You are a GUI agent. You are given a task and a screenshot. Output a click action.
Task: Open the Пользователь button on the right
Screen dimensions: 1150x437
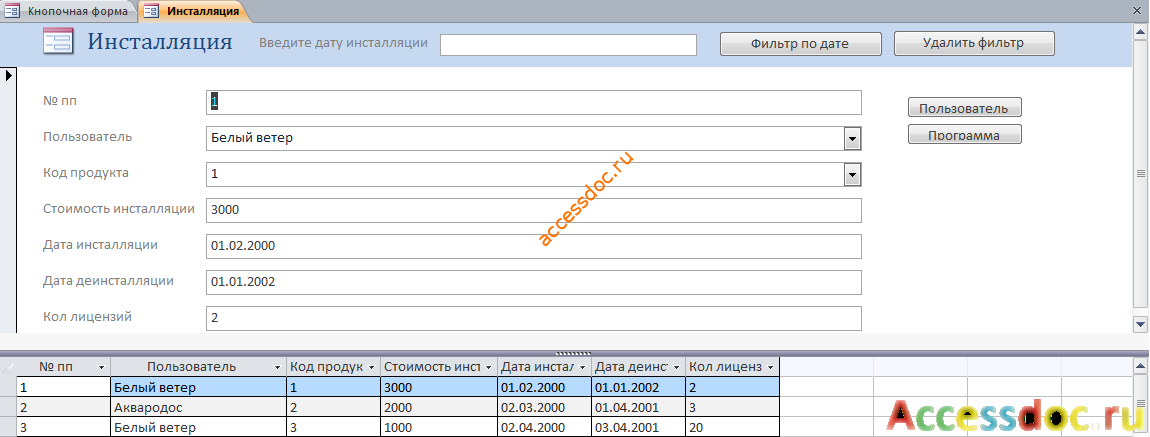pyautogui.click(x=964, y=108)
